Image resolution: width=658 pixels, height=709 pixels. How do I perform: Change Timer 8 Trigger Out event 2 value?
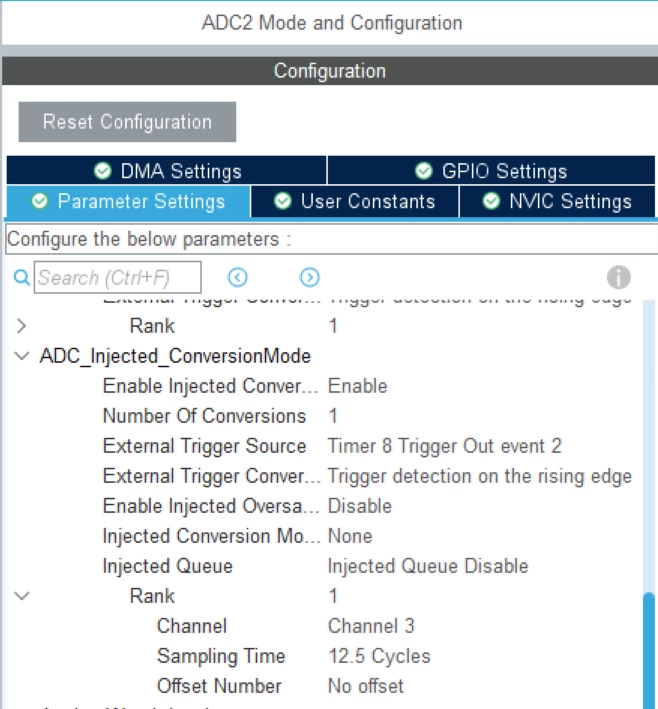pyautogui.click(x=445, y=446)
